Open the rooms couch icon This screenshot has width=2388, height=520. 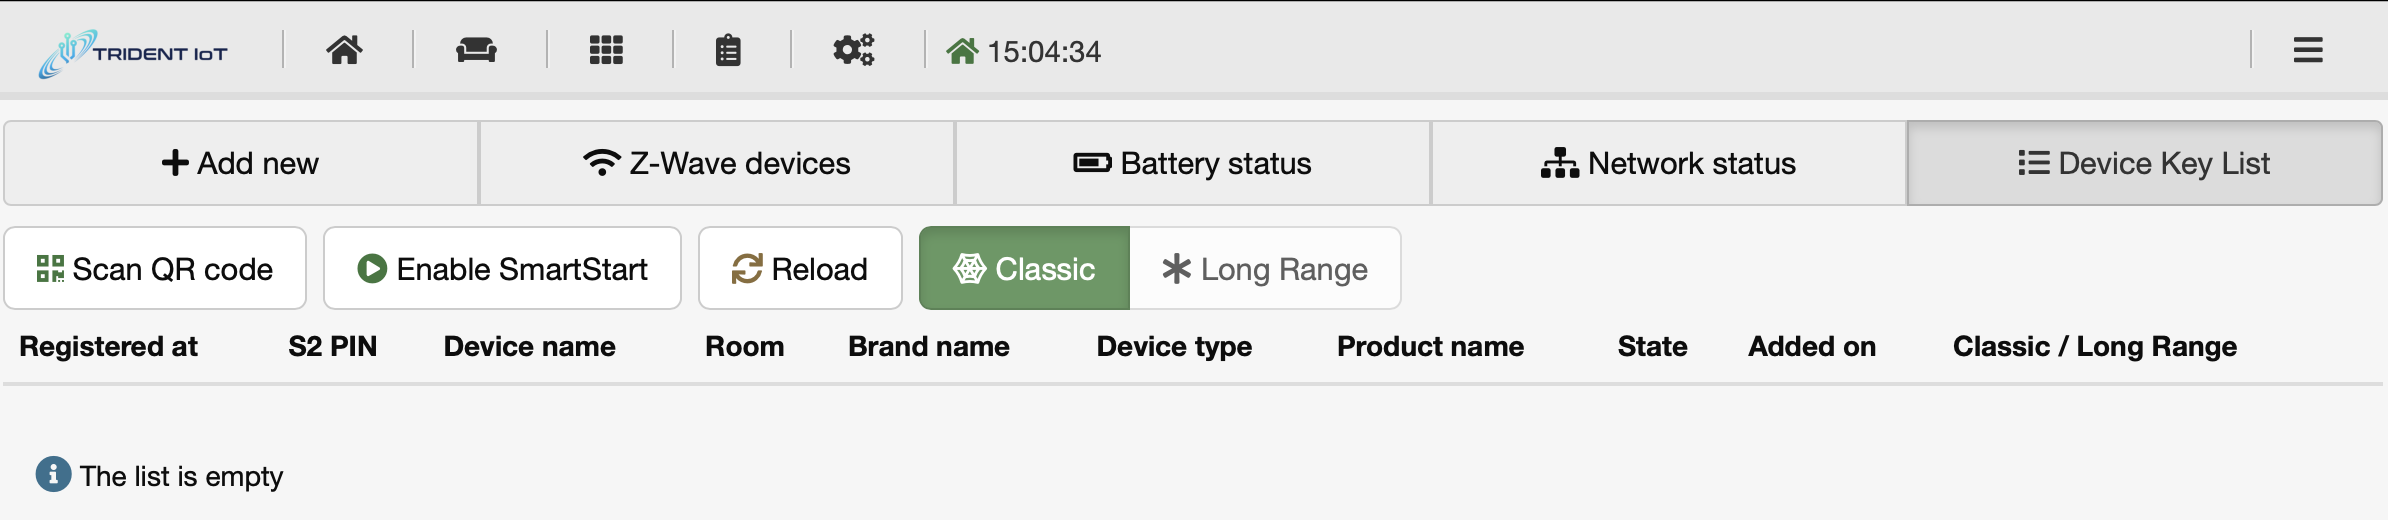[x=476, y=50]
